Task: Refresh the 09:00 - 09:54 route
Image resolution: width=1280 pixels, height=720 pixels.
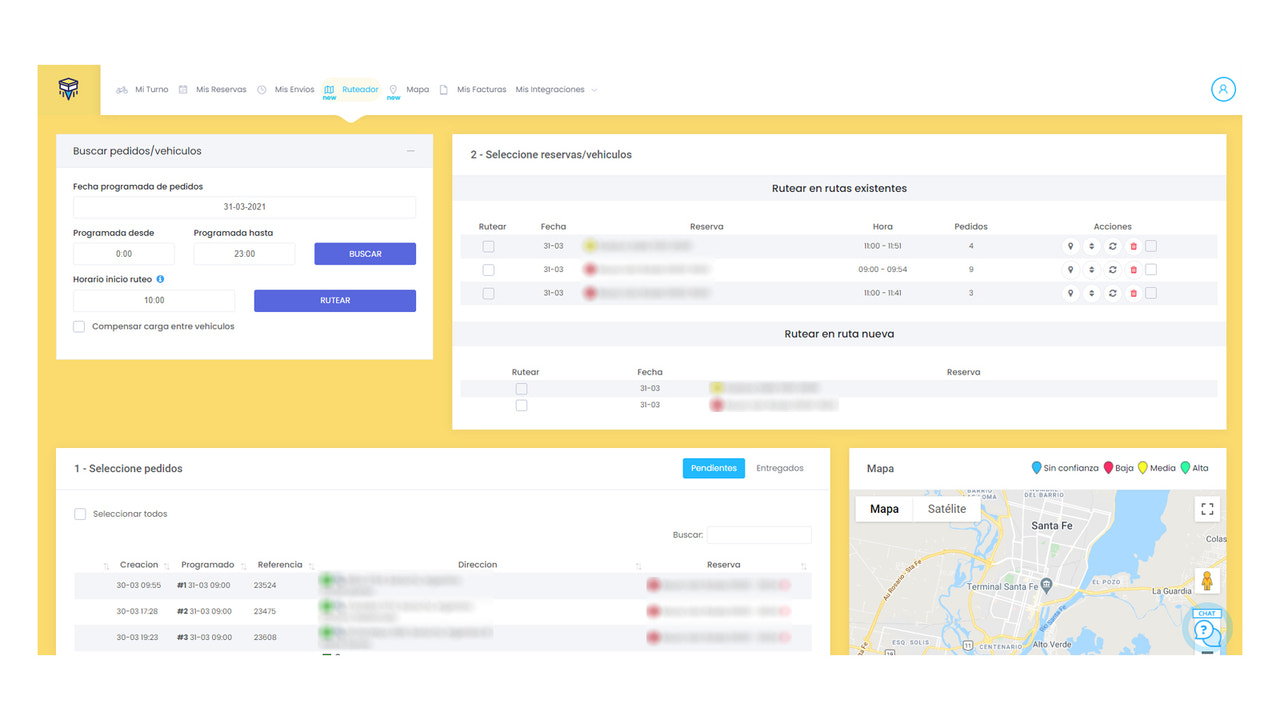Action: (1113, 270)
